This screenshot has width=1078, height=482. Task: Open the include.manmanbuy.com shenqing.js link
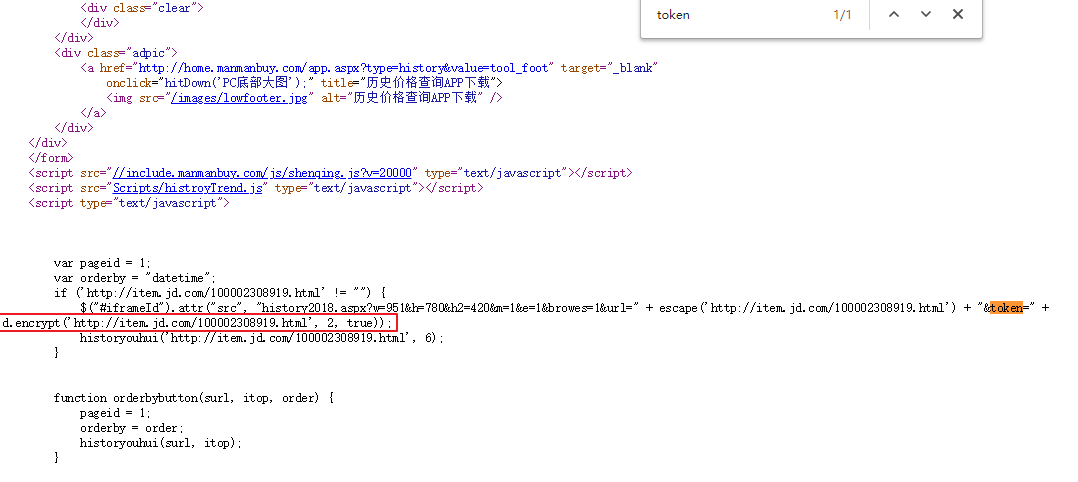pyautogui.click(x=262, y=173)
